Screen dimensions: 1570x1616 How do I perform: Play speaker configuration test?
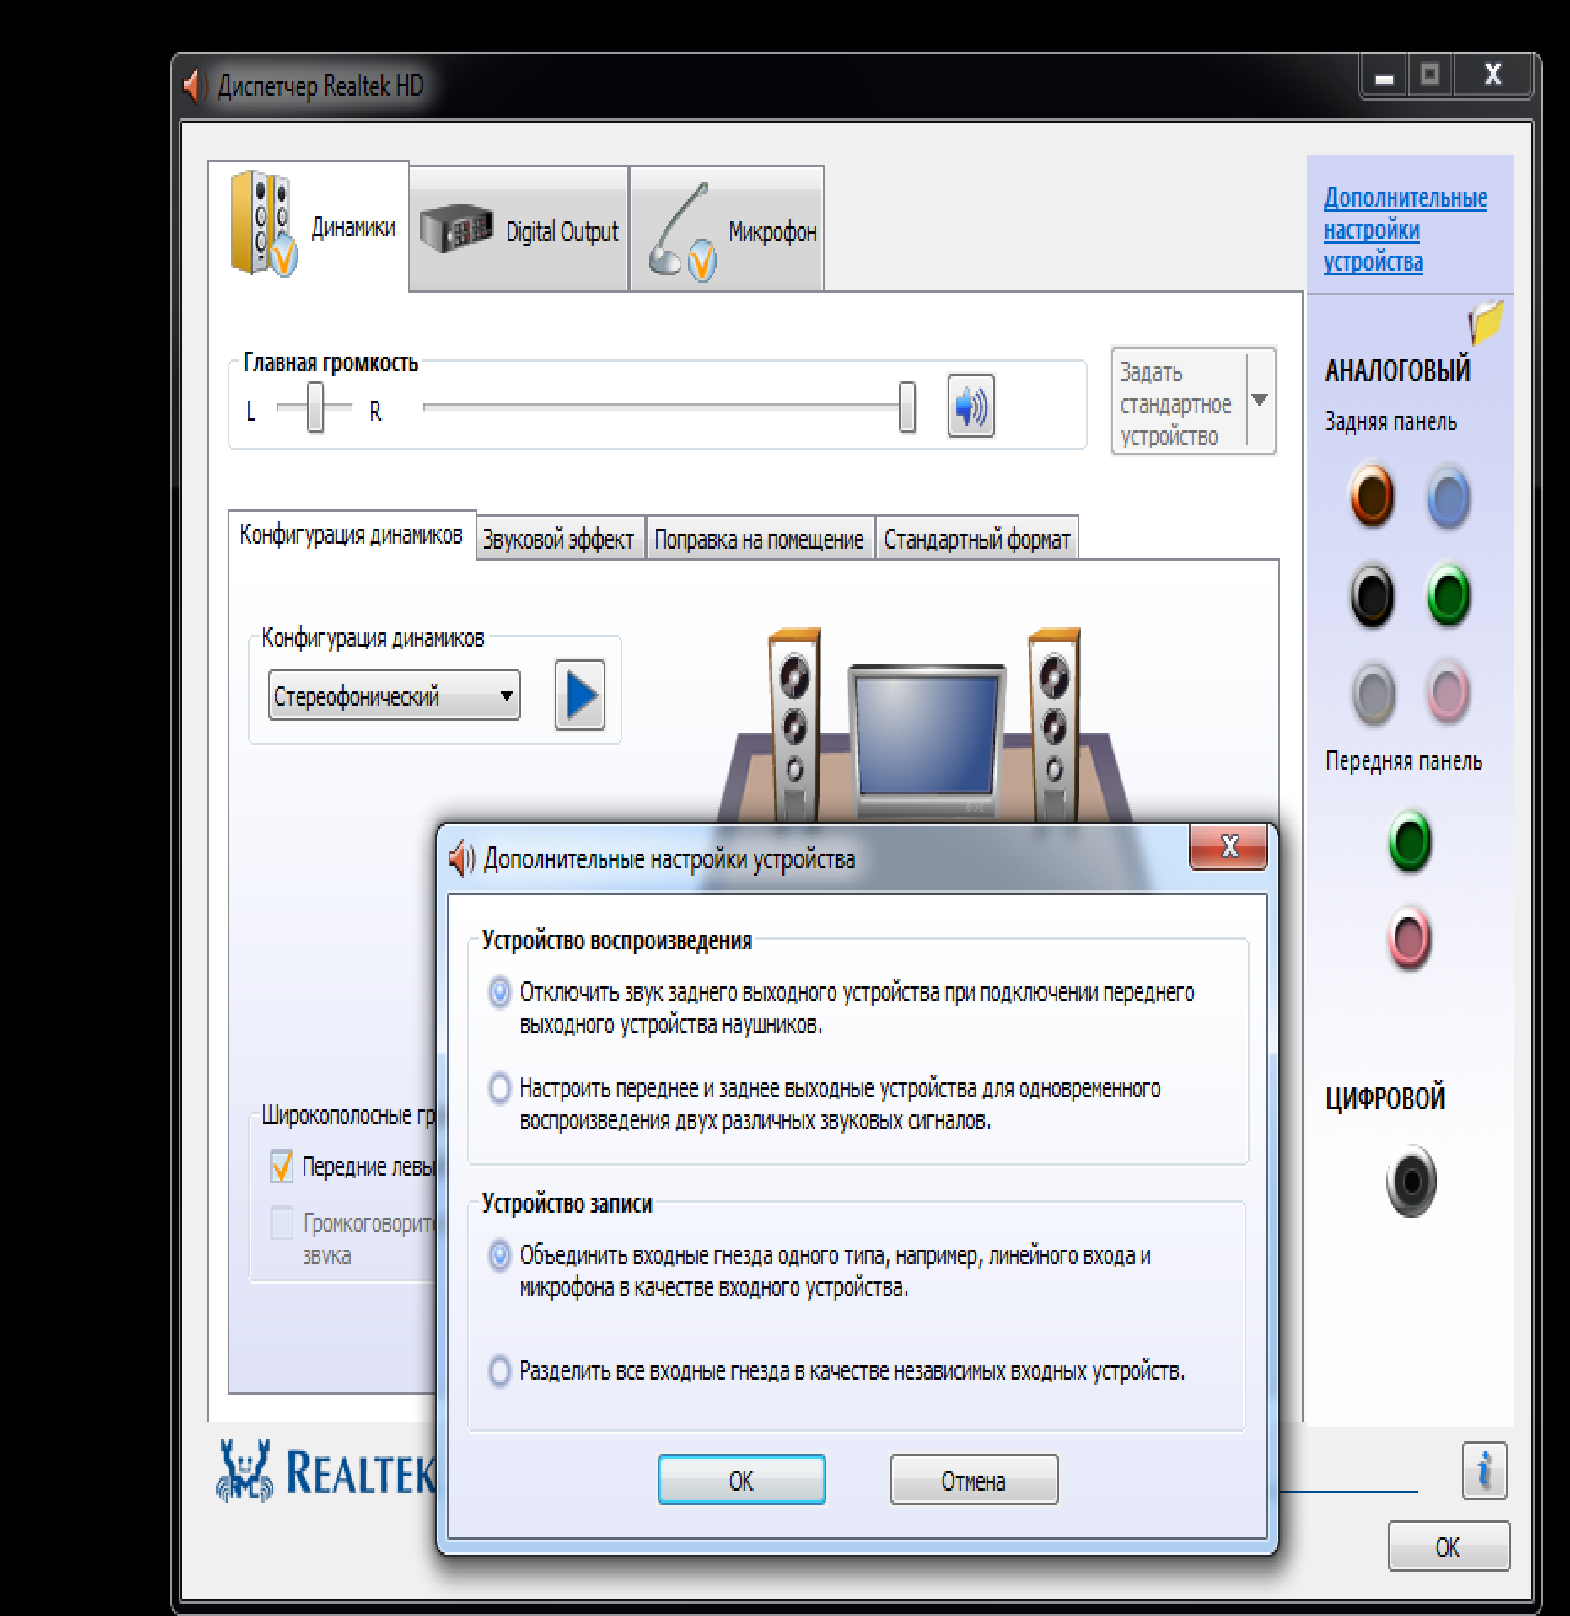[580, 695]
